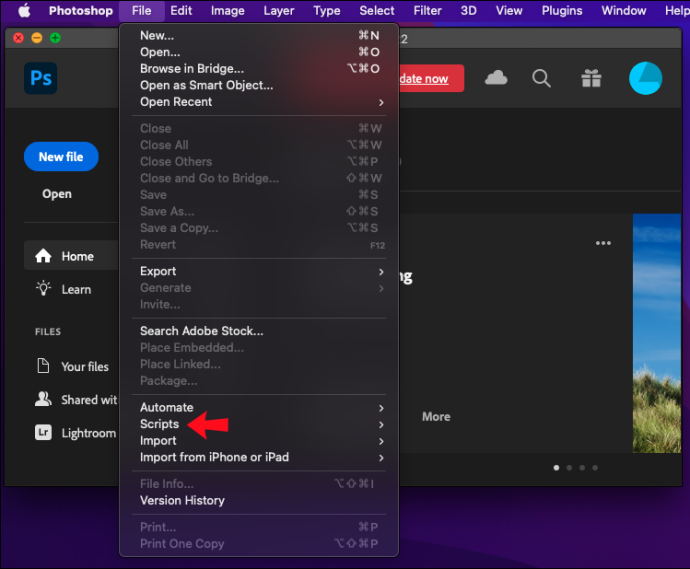Choose New... from File menu

click(x=259, y=35)
